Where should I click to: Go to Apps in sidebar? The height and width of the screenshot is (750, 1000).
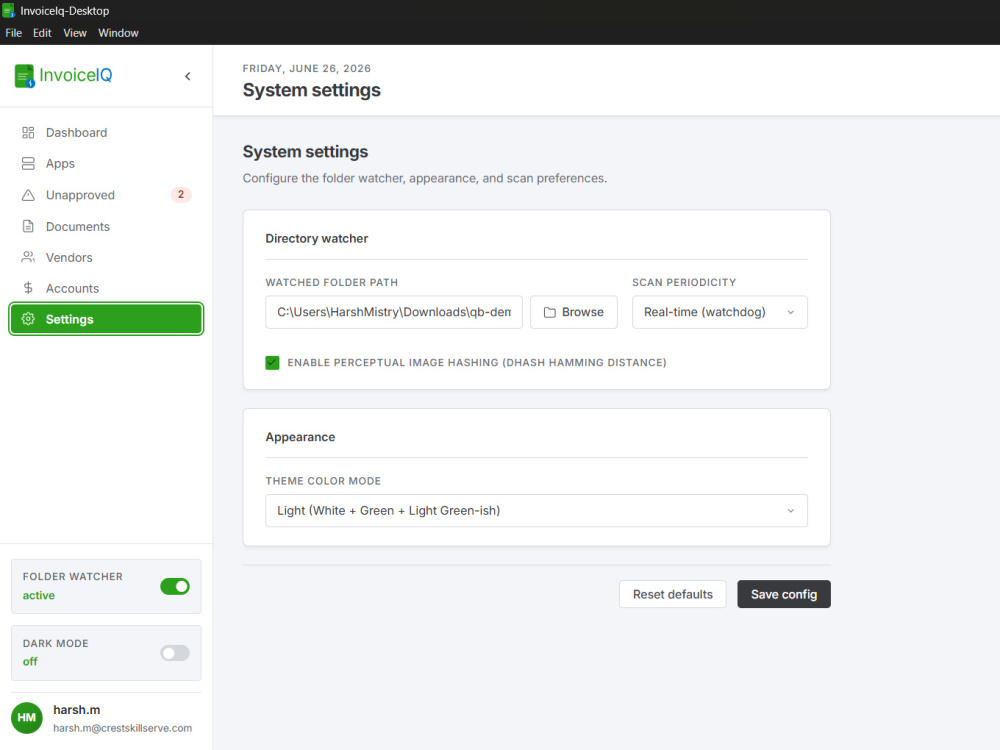(x=106, y=164)
